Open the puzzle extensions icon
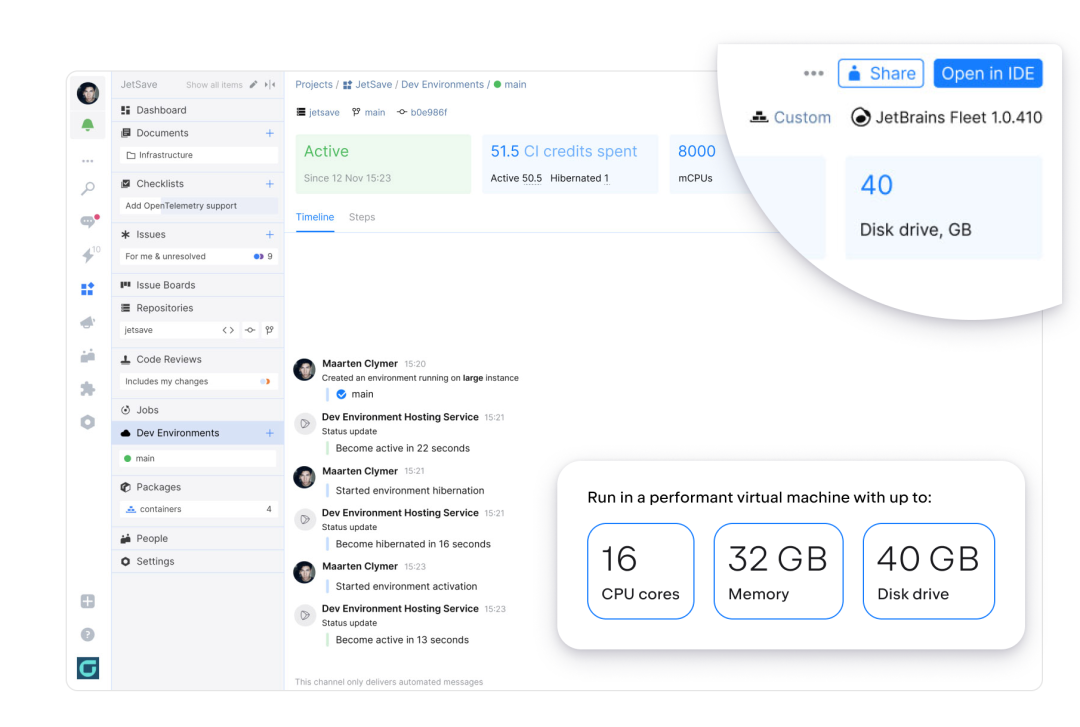This screenshot has width=1080, height=727. [87, 389]
